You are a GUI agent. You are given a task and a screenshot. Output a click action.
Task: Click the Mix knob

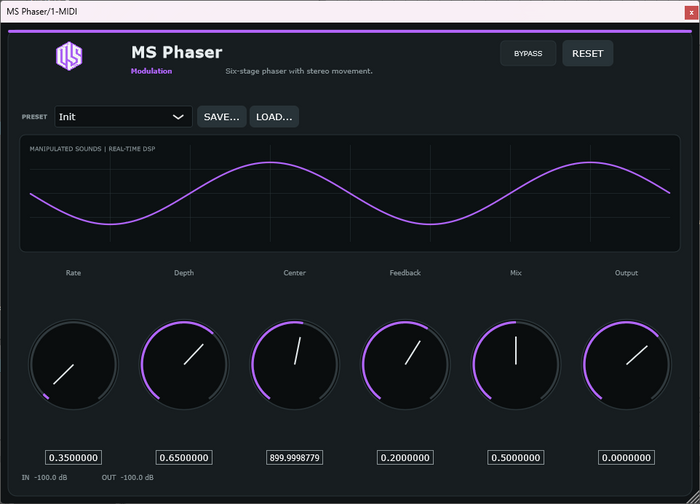516,364
